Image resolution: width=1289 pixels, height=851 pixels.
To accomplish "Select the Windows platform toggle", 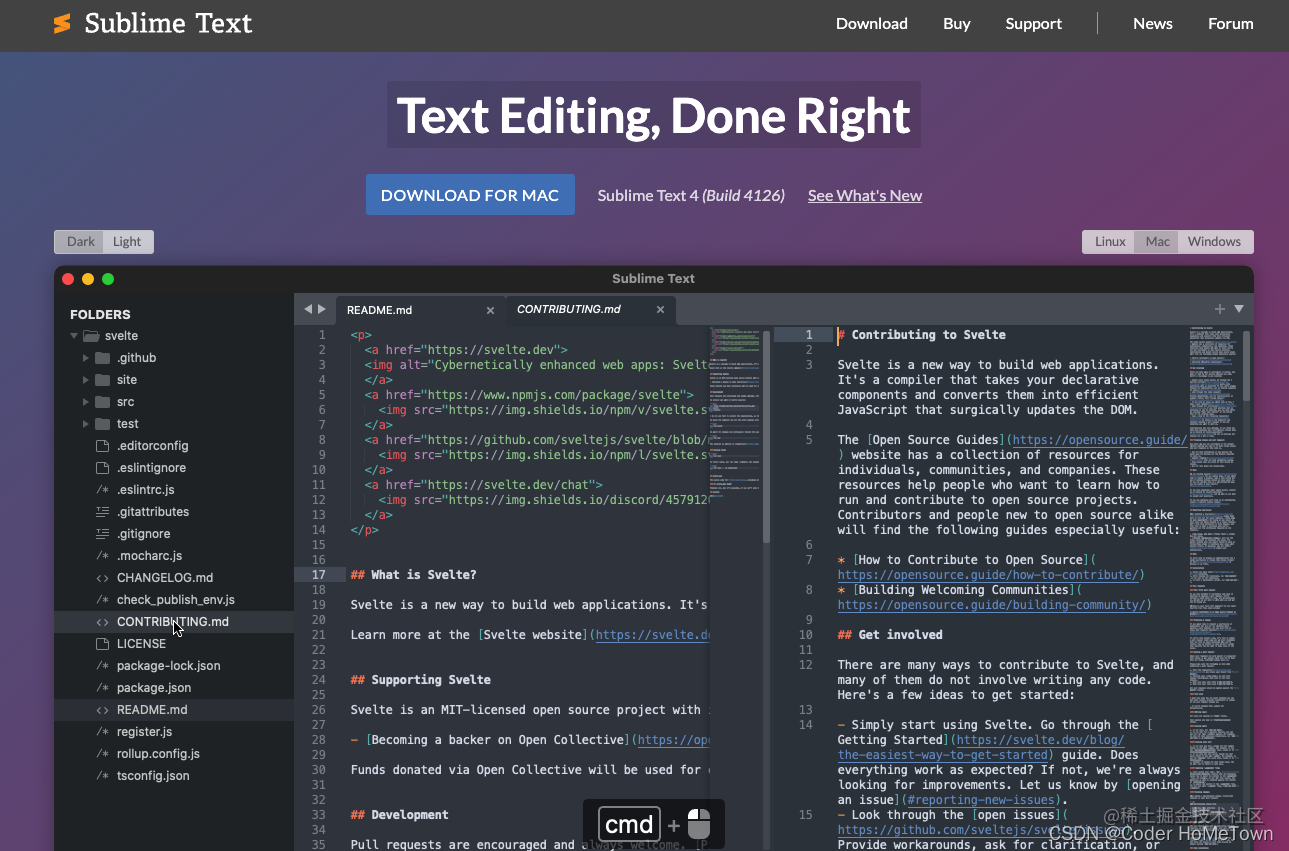I will point(1215,242).
